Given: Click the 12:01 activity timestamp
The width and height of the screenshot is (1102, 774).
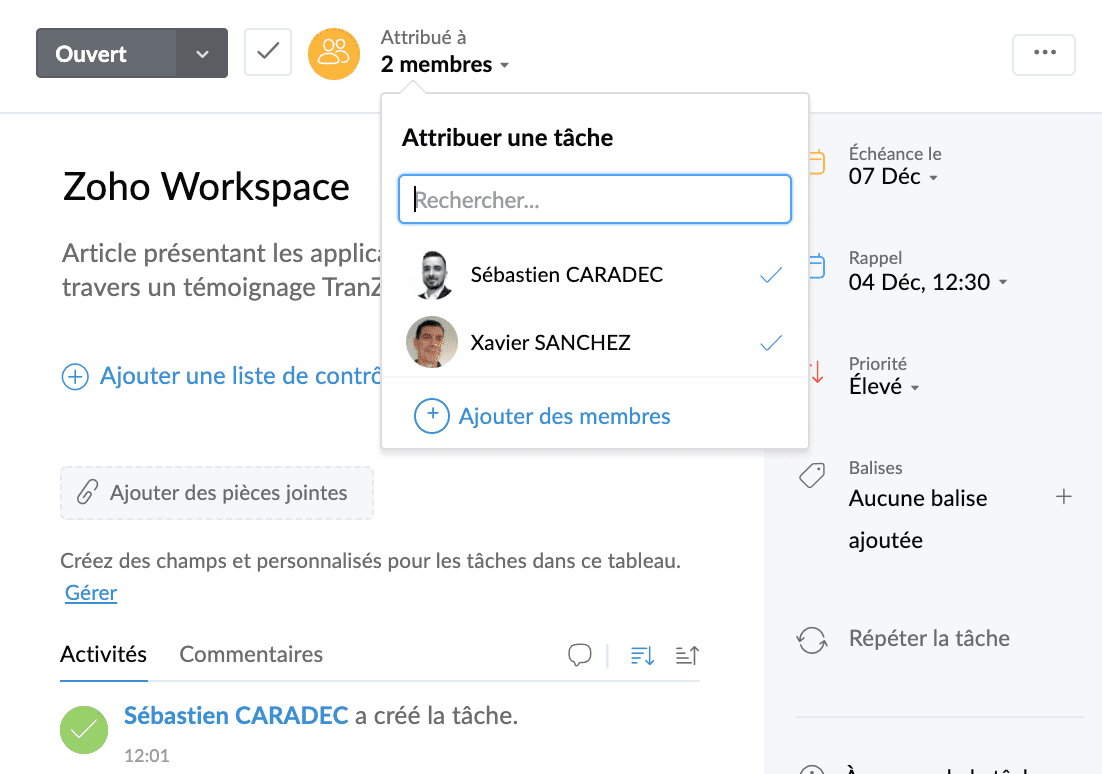Looking at the screenshot, I should 147,756.
